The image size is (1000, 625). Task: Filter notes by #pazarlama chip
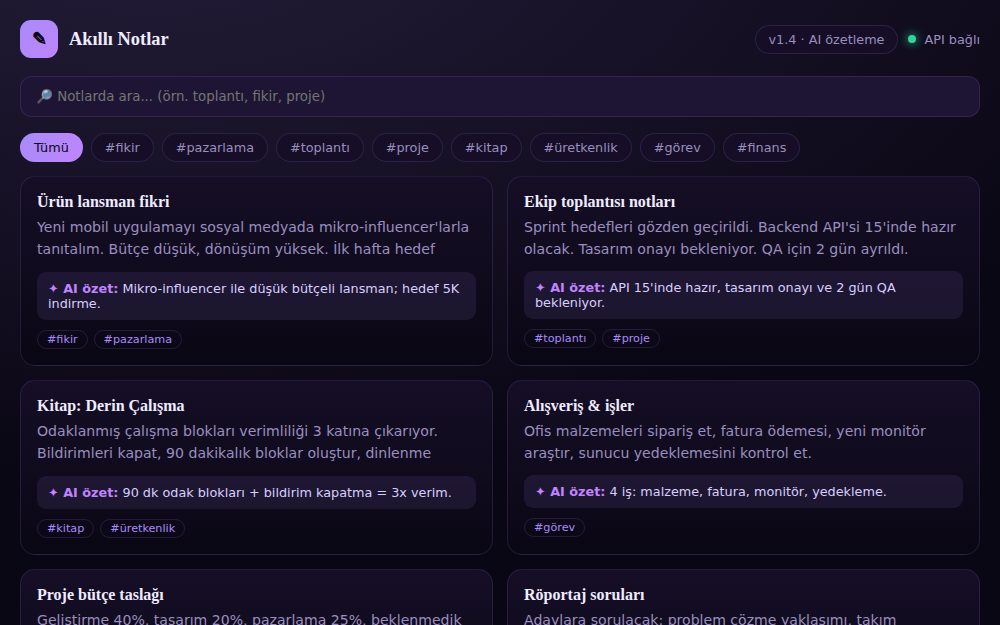tap(215, 147)
